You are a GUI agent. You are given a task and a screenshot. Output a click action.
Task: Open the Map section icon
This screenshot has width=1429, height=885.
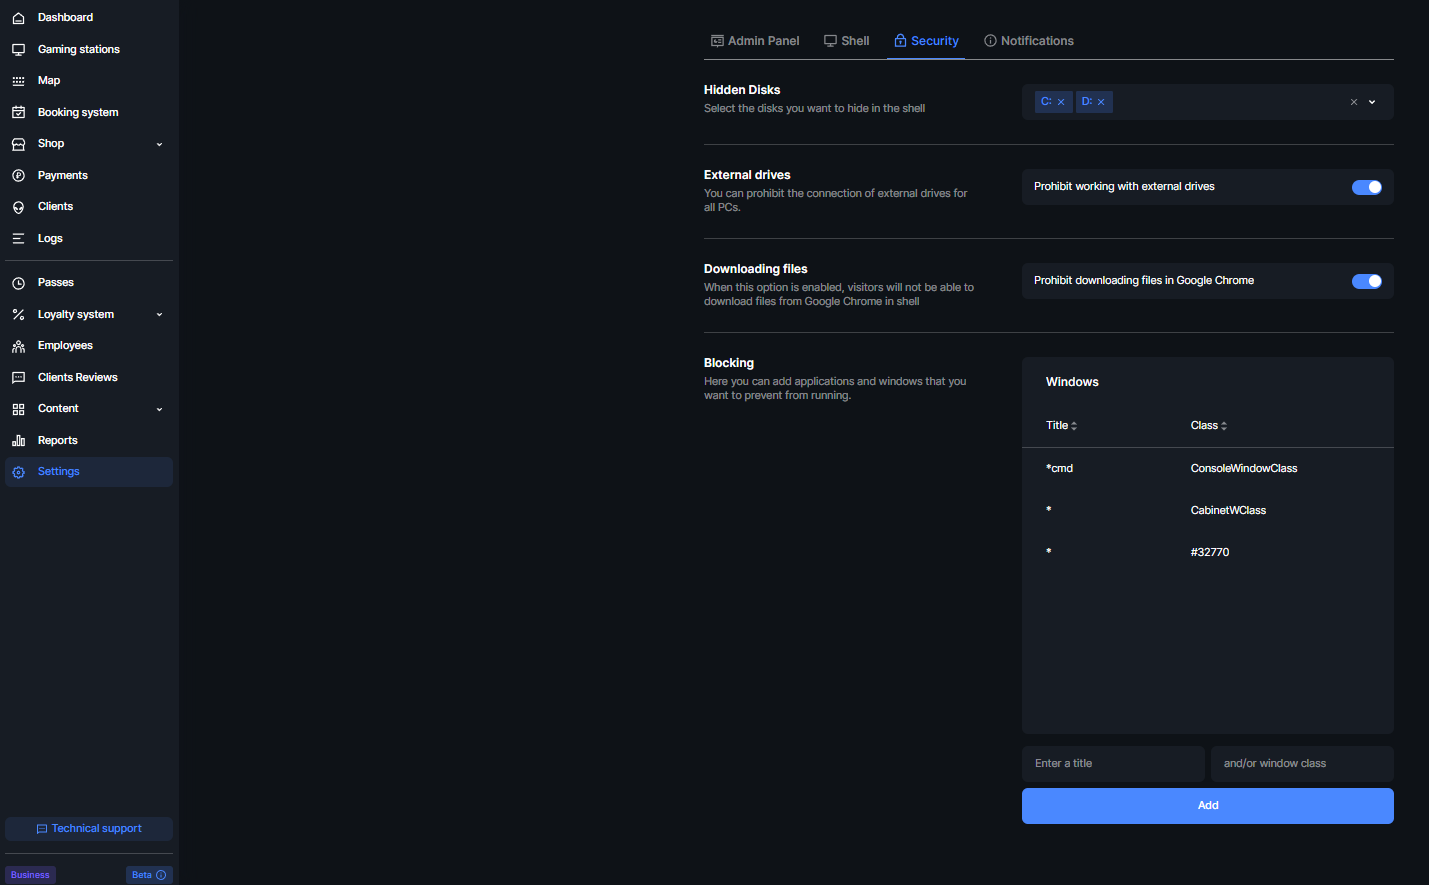19,80
